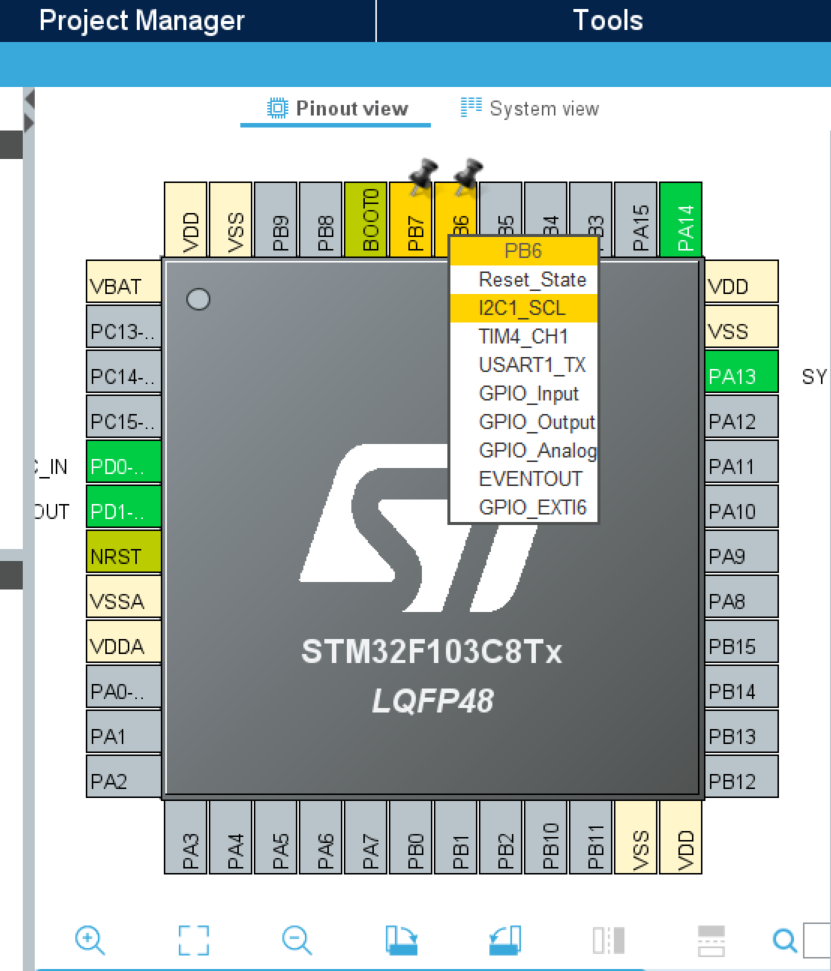Click the PA4 pin
This screenshot has height=971, width=831.
(230, 837)
